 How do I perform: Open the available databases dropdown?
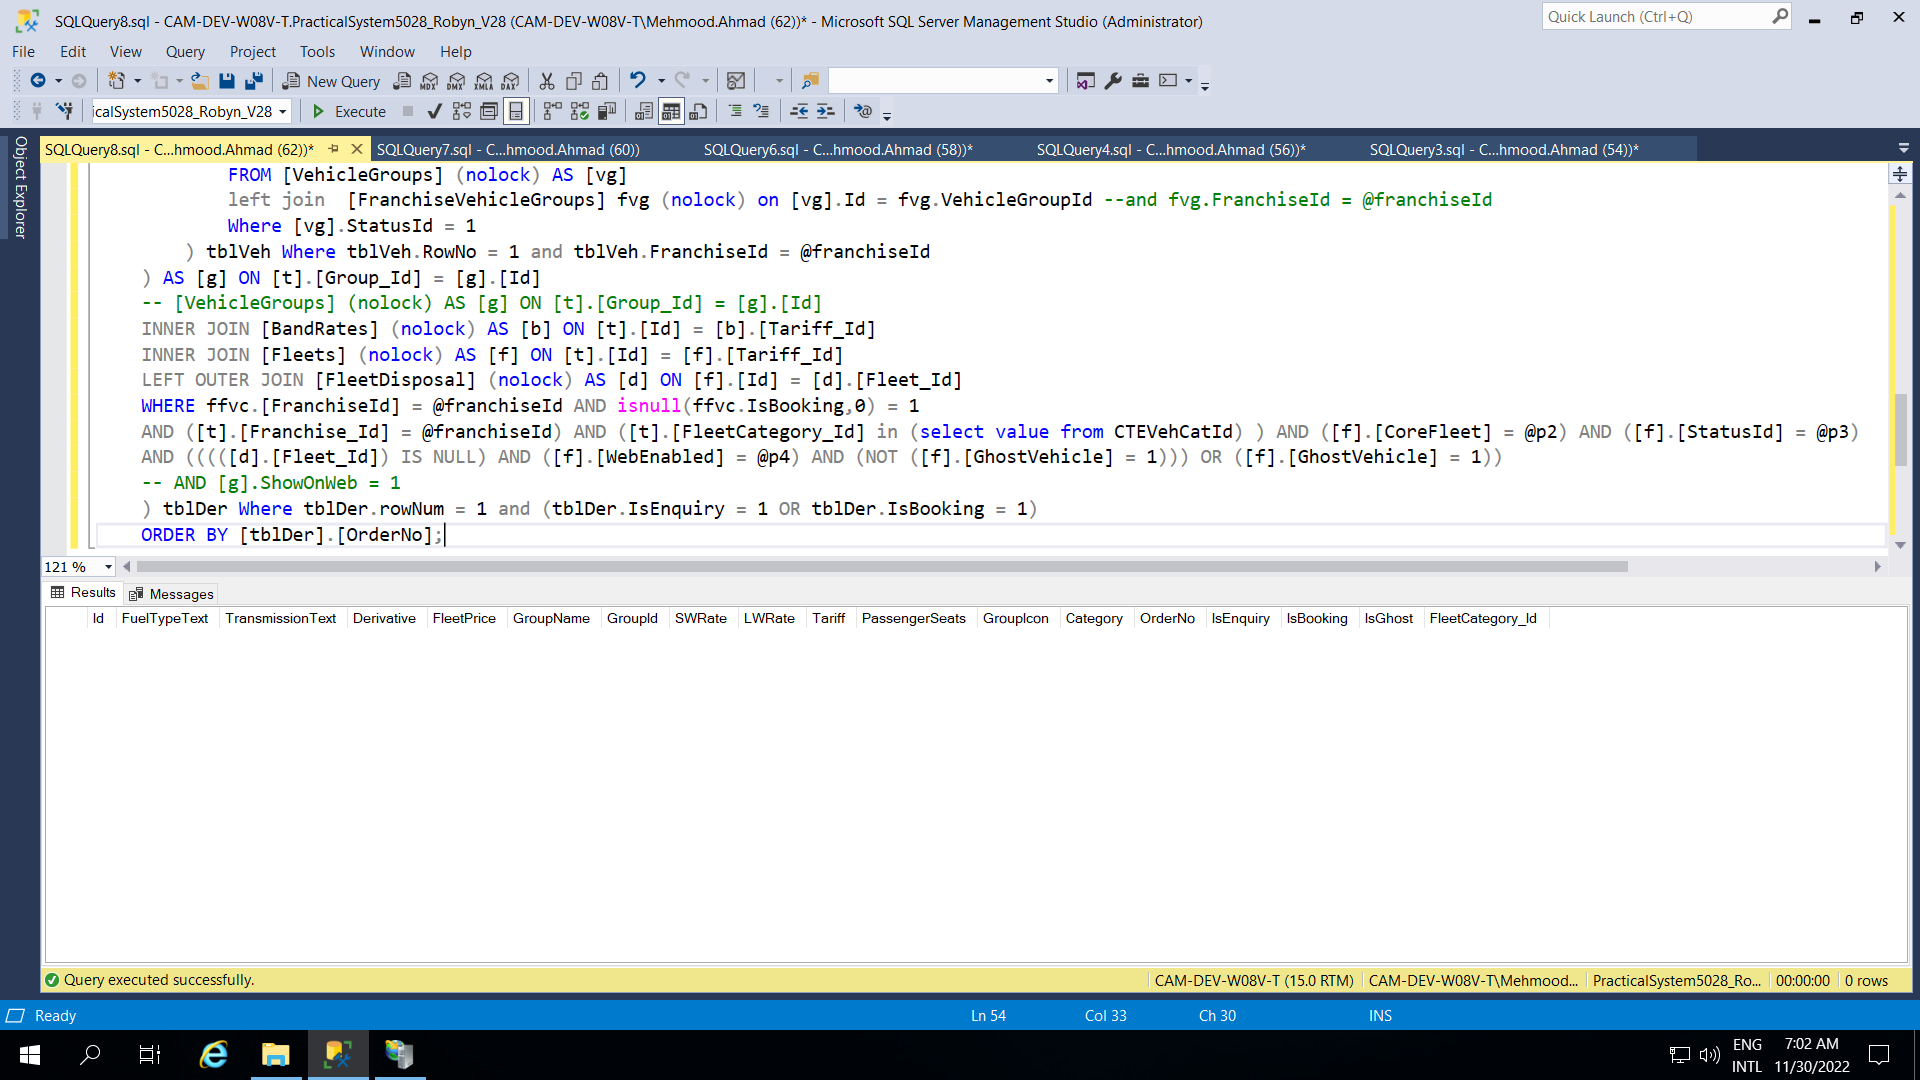tap(283, 111)
